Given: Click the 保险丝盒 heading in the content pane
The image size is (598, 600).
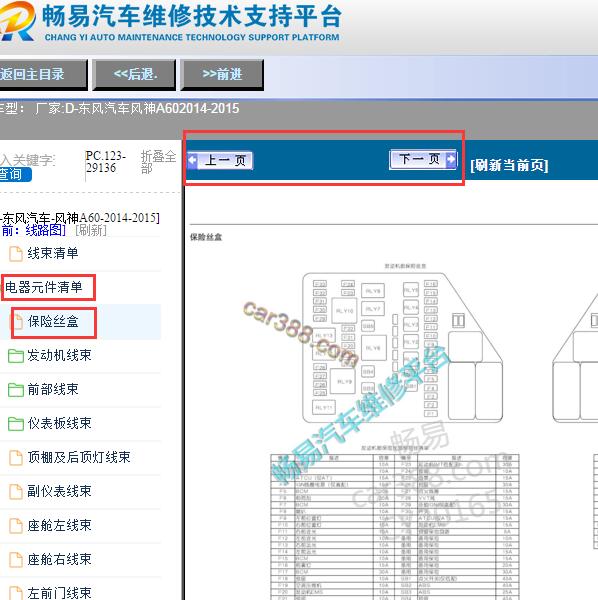Looking at the screenshot, I should 206,237.
